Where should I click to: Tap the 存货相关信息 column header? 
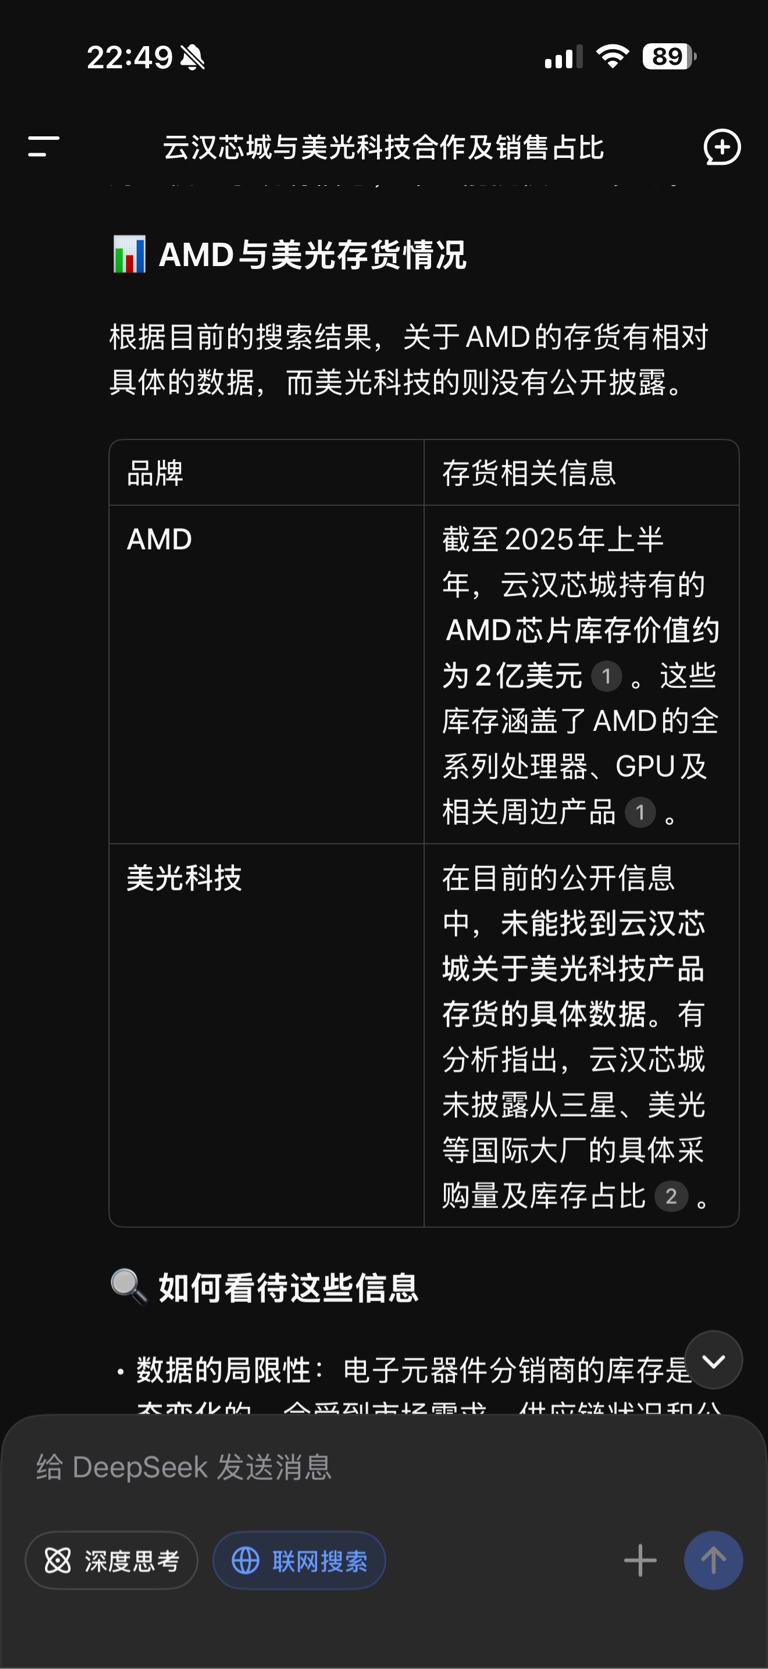pos(529,473)
